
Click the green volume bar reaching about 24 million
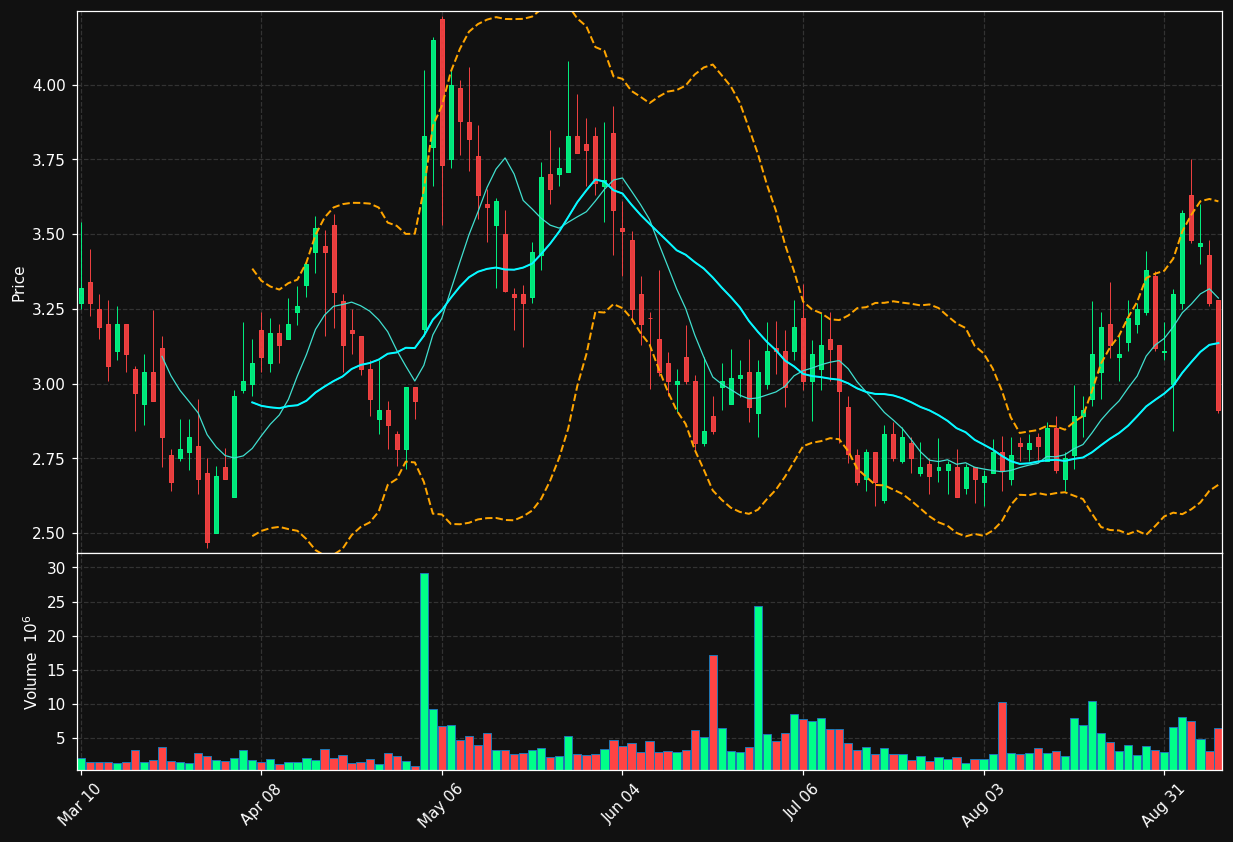[758, 688]
